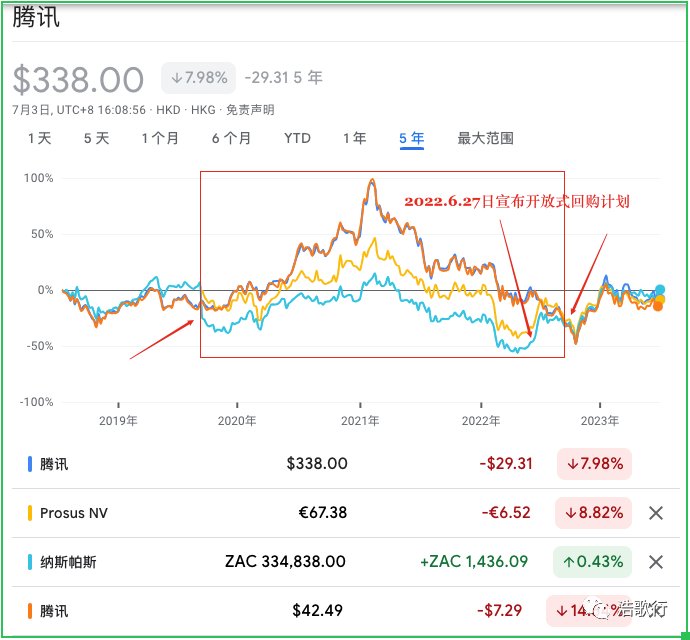Switch chart to 1个月 range
Image resolution: width=690 pixels, height=640 pixels.
pos(160,139)
